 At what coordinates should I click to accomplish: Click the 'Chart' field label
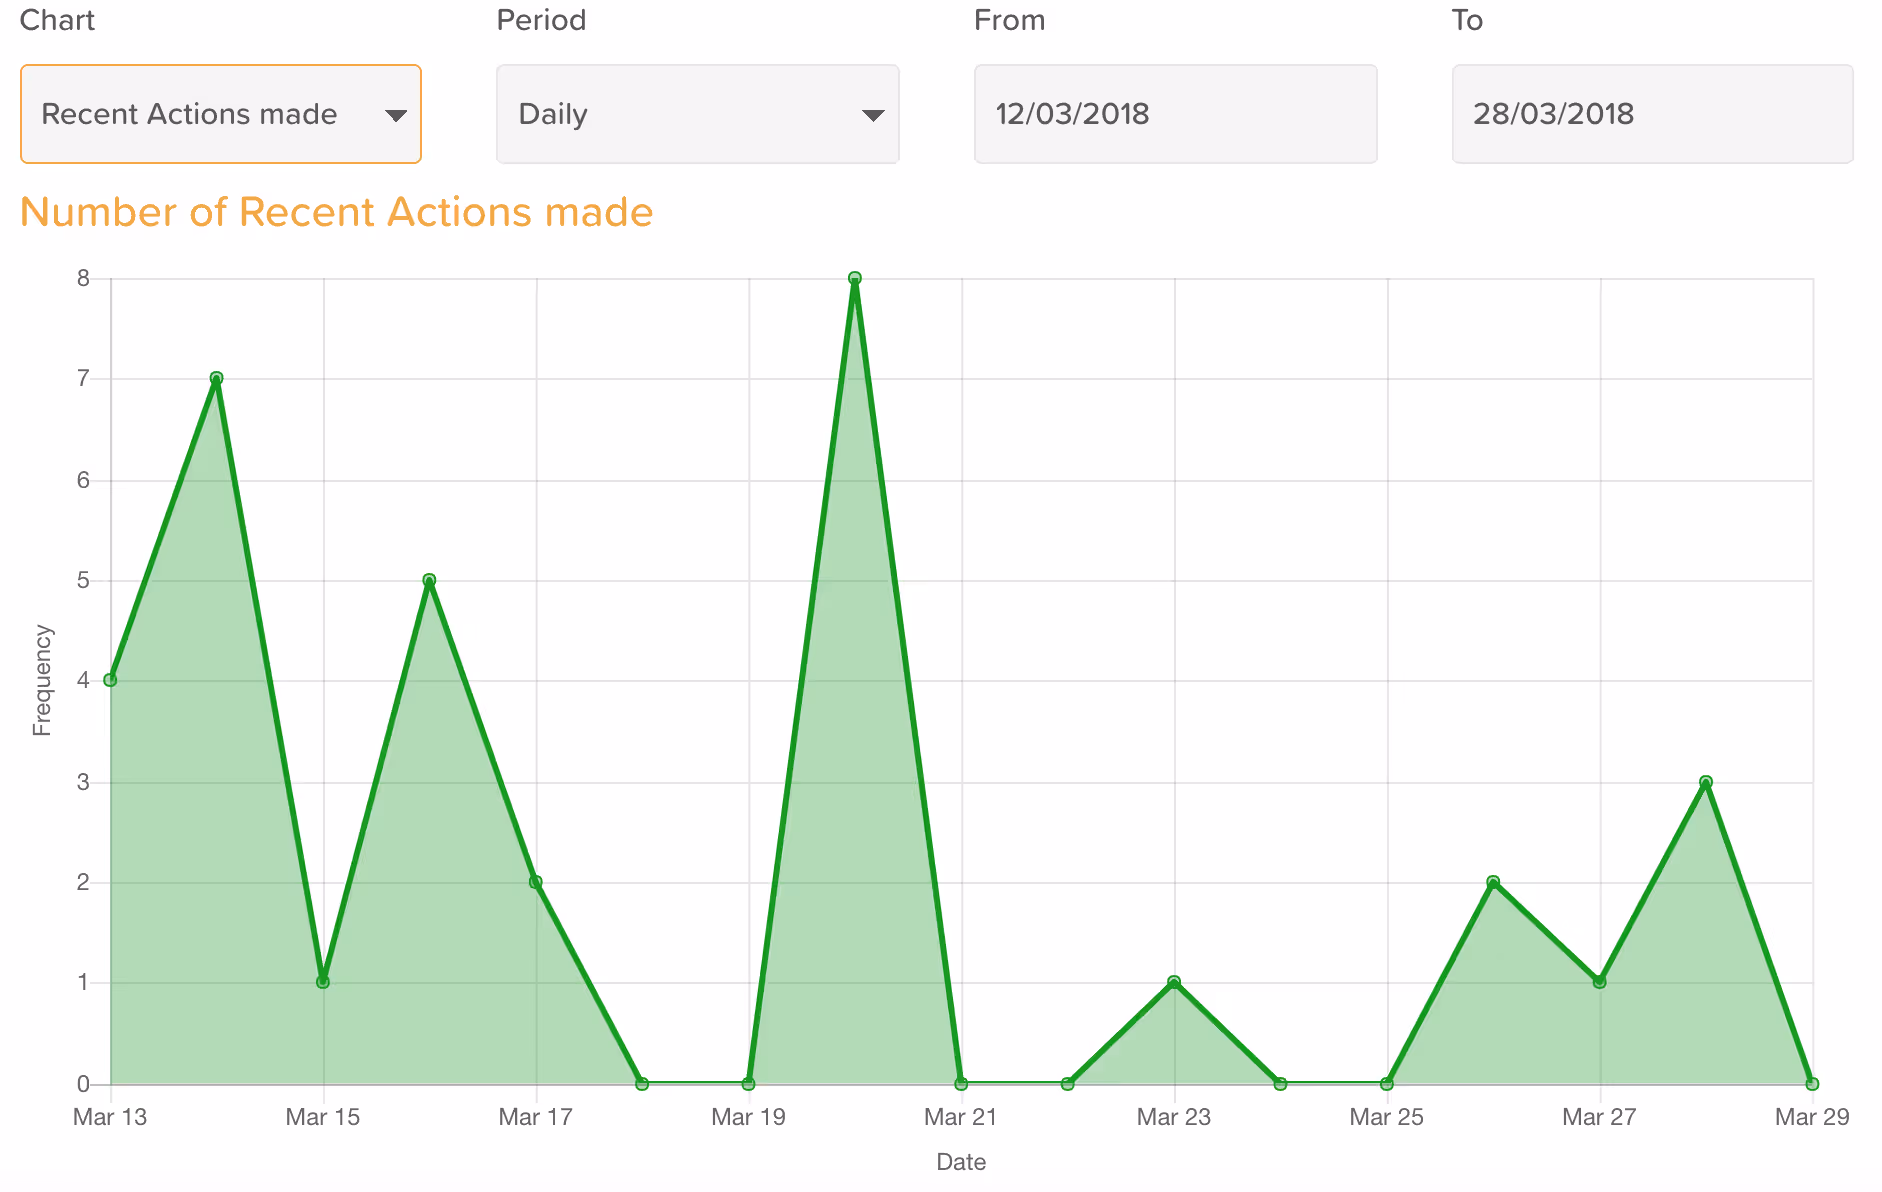(57, 20)
